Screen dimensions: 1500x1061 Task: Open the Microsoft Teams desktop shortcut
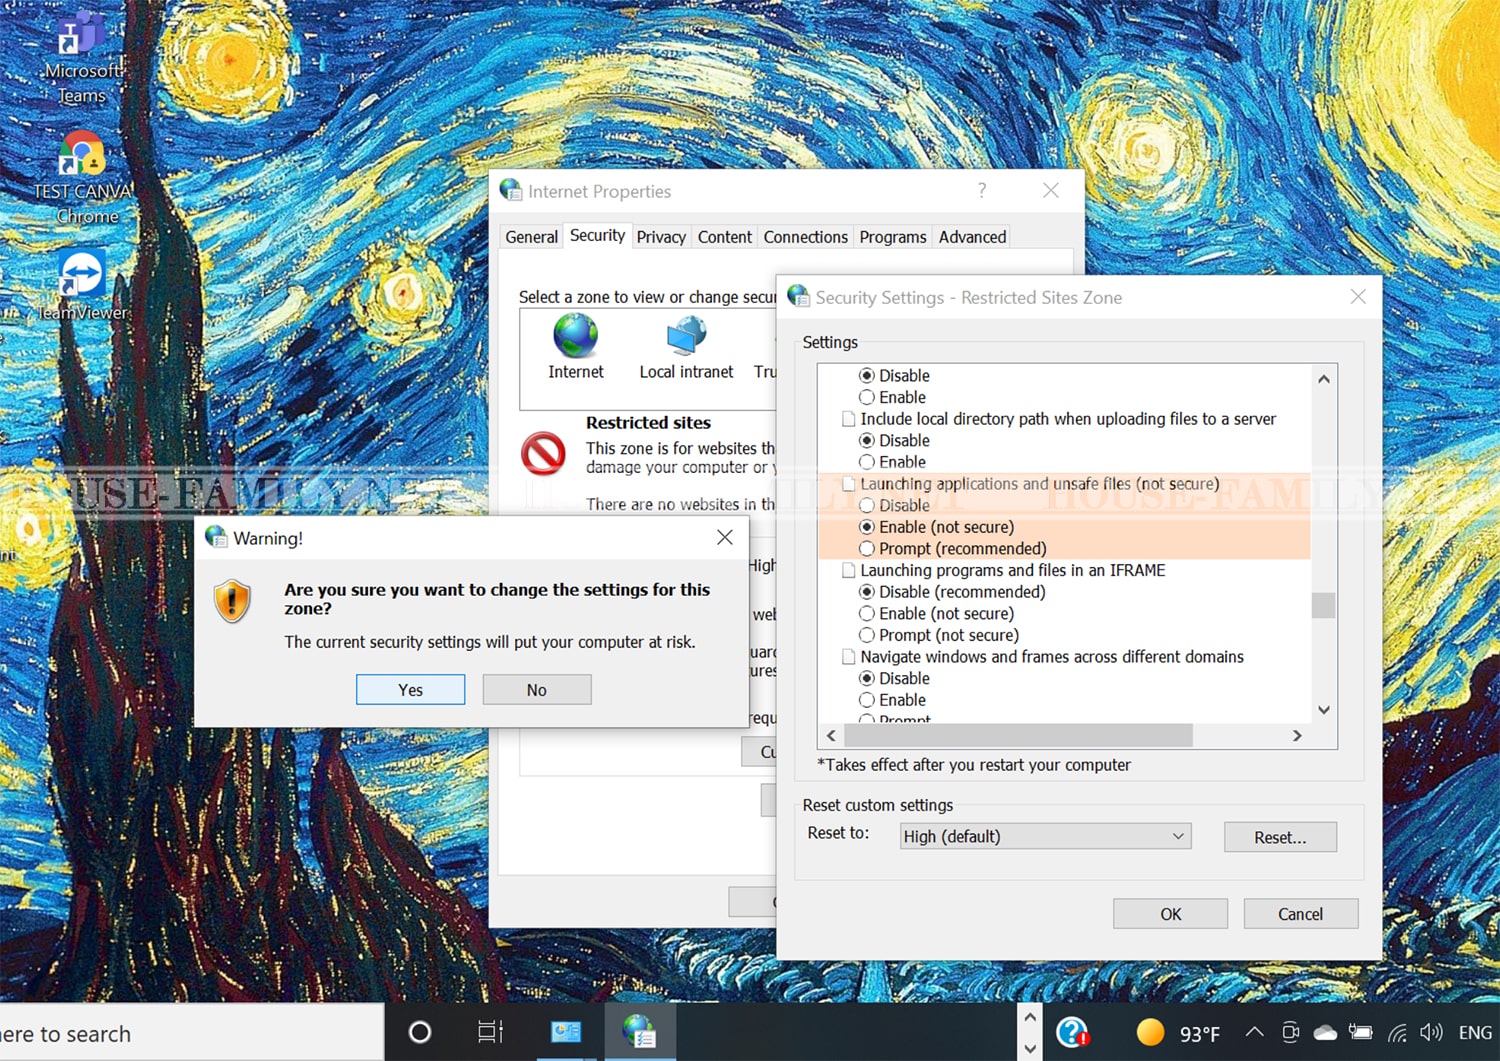[x=82, y=58]
